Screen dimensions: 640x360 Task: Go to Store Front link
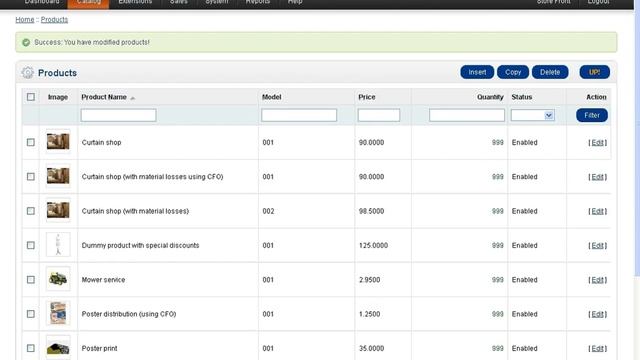(553, 2)
